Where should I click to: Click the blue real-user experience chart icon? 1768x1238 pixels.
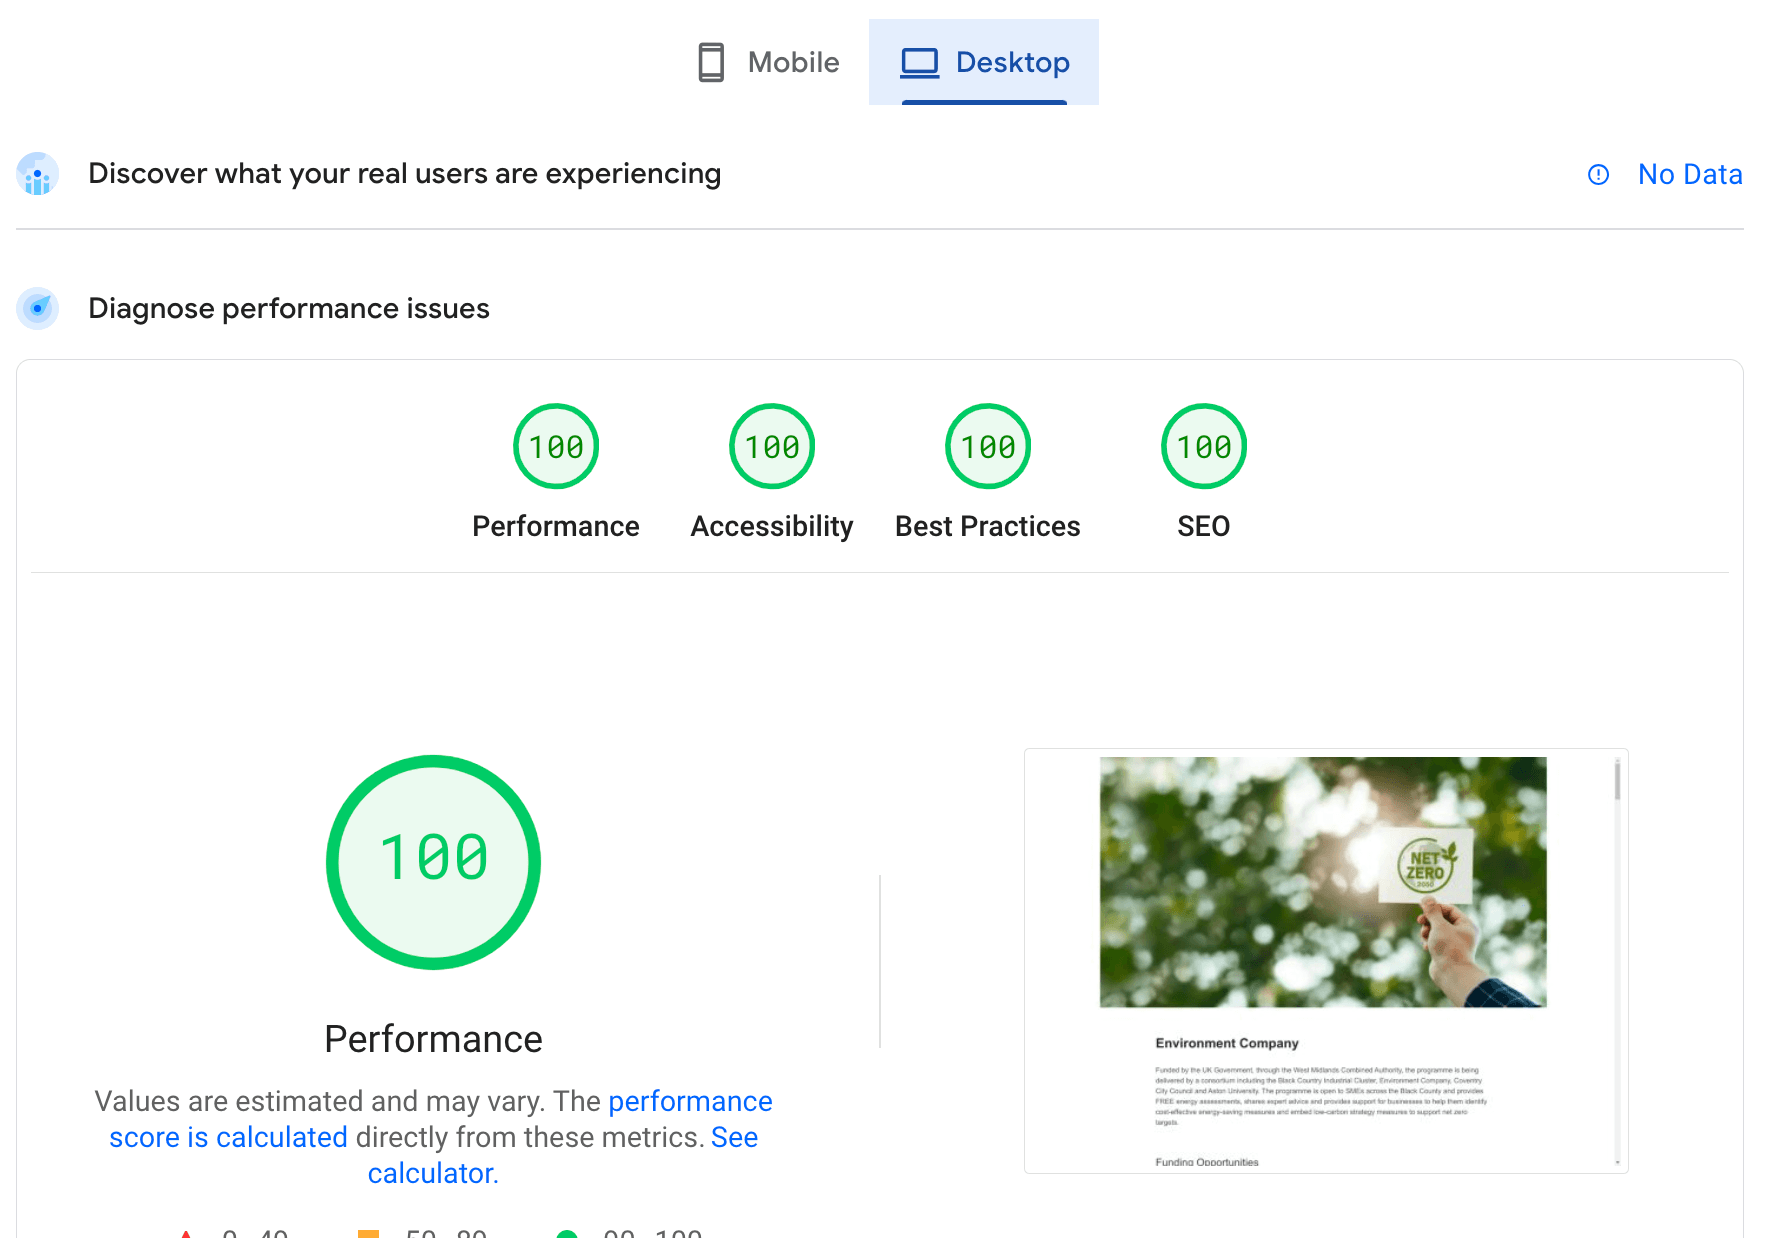click(x=37, y=175)
